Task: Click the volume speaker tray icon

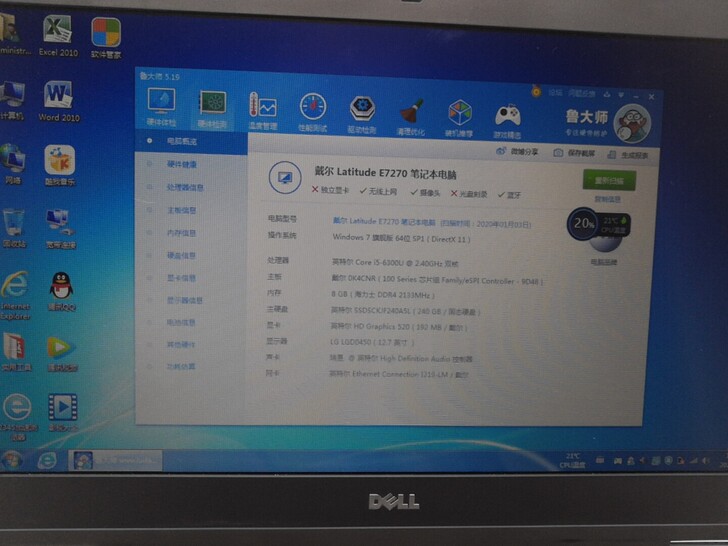Action: (x=707, y=461)
